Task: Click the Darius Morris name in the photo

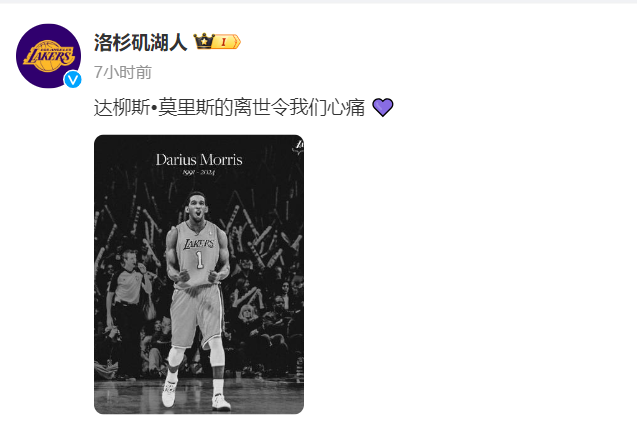Action: [x=199, y=160]
